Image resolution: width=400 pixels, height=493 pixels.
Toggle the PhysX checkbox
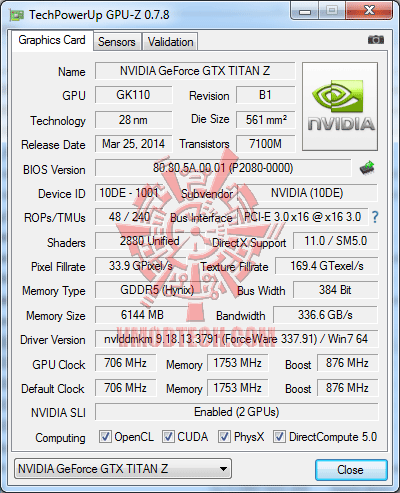tap(224, 436)
